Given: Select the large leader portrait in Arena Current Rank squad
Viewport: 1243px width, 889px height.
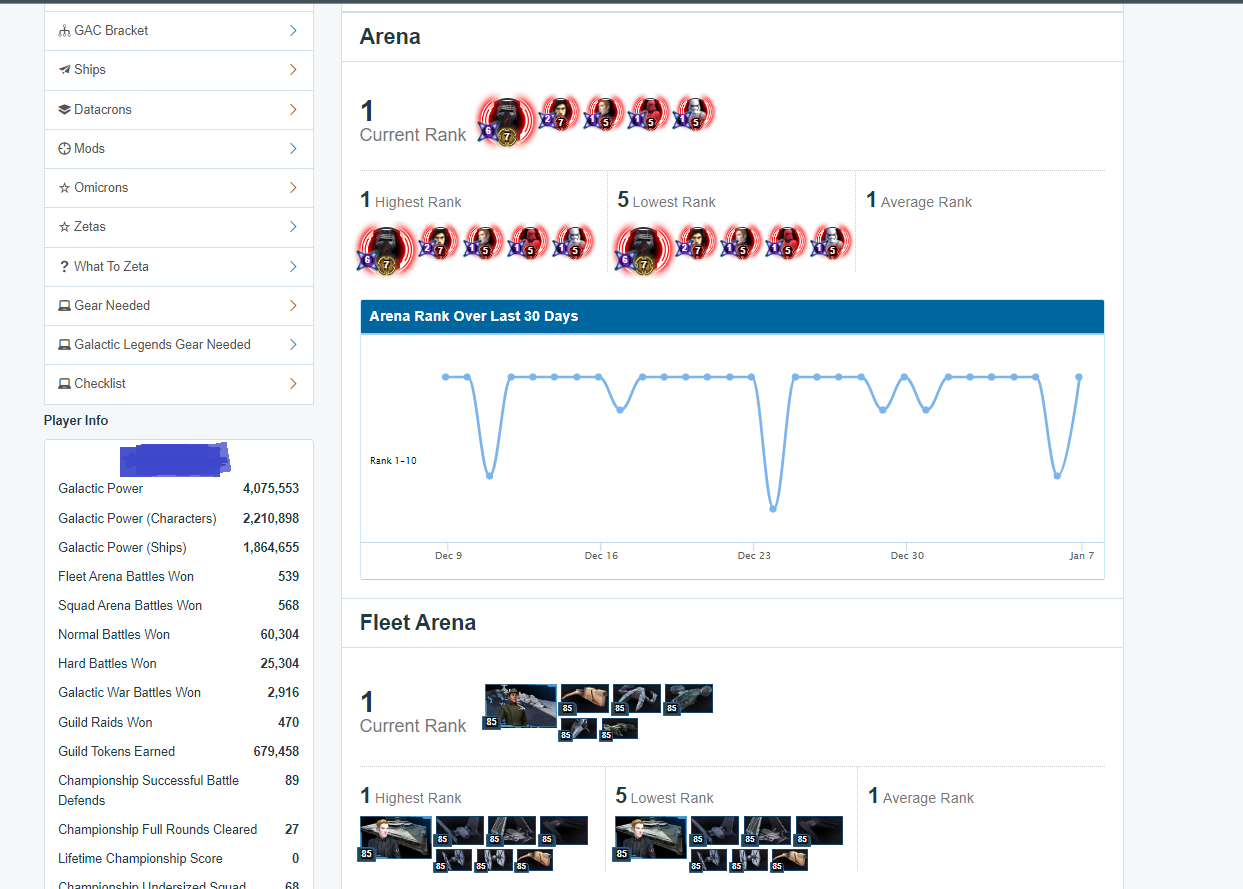Looking at the screenshot, I should pos(507,122).
